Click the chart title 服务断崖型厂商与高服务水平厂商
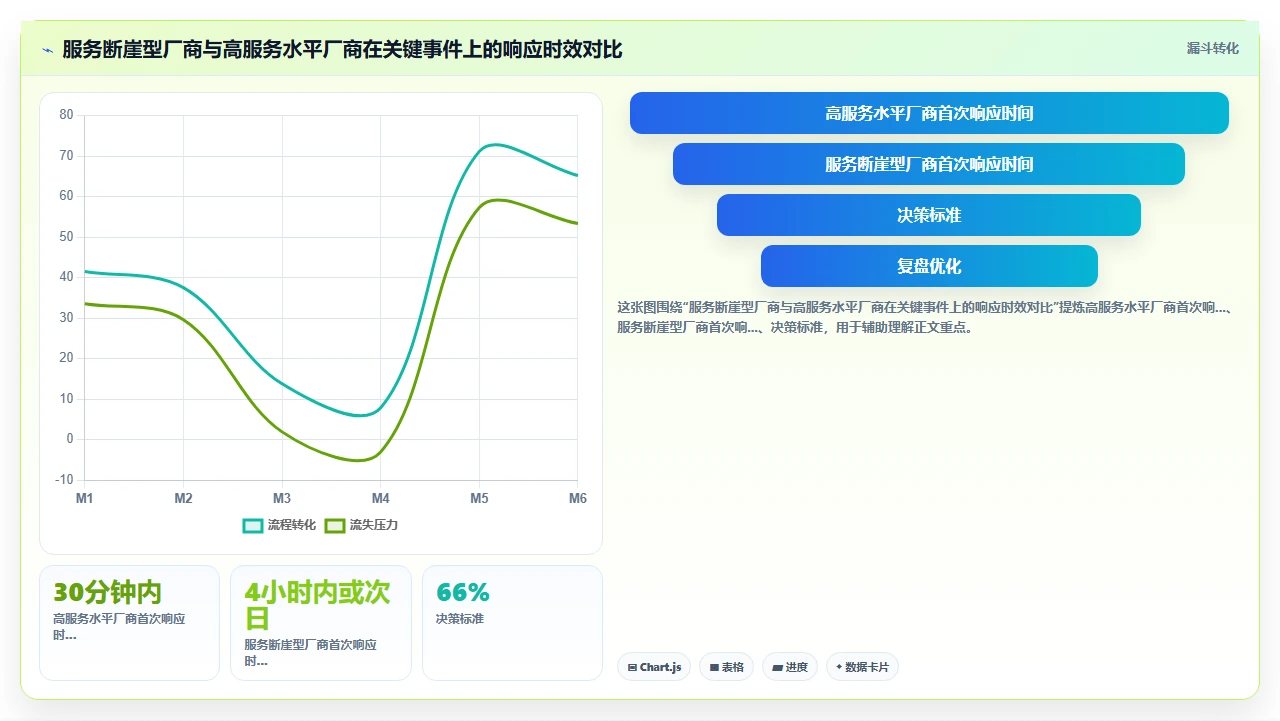1280x721 pixels. [x=342, y=49]
